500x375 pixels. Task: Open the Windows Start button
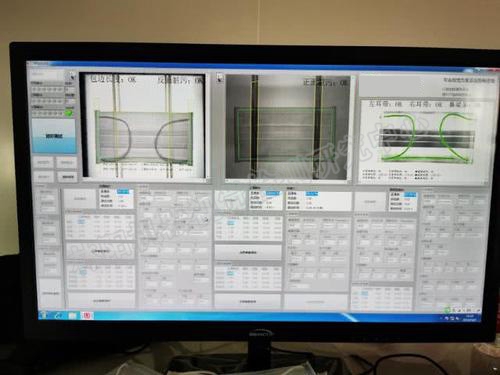tap(44, 315)
